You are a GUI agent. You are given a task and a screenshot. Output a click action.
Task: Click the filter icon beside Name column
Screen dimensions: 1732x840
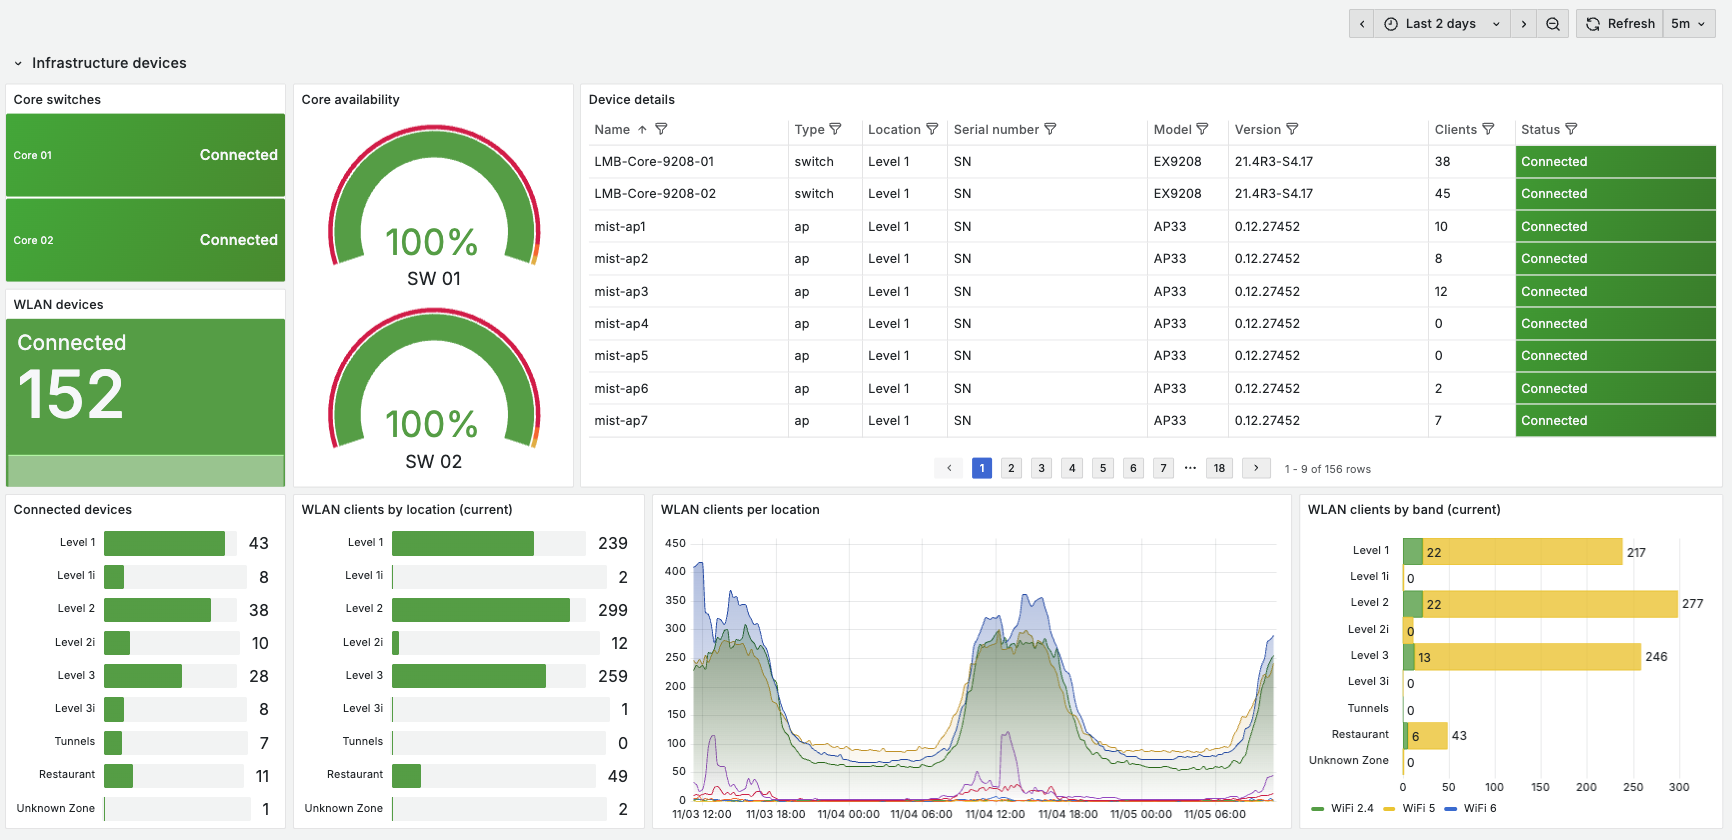[661, 129]
